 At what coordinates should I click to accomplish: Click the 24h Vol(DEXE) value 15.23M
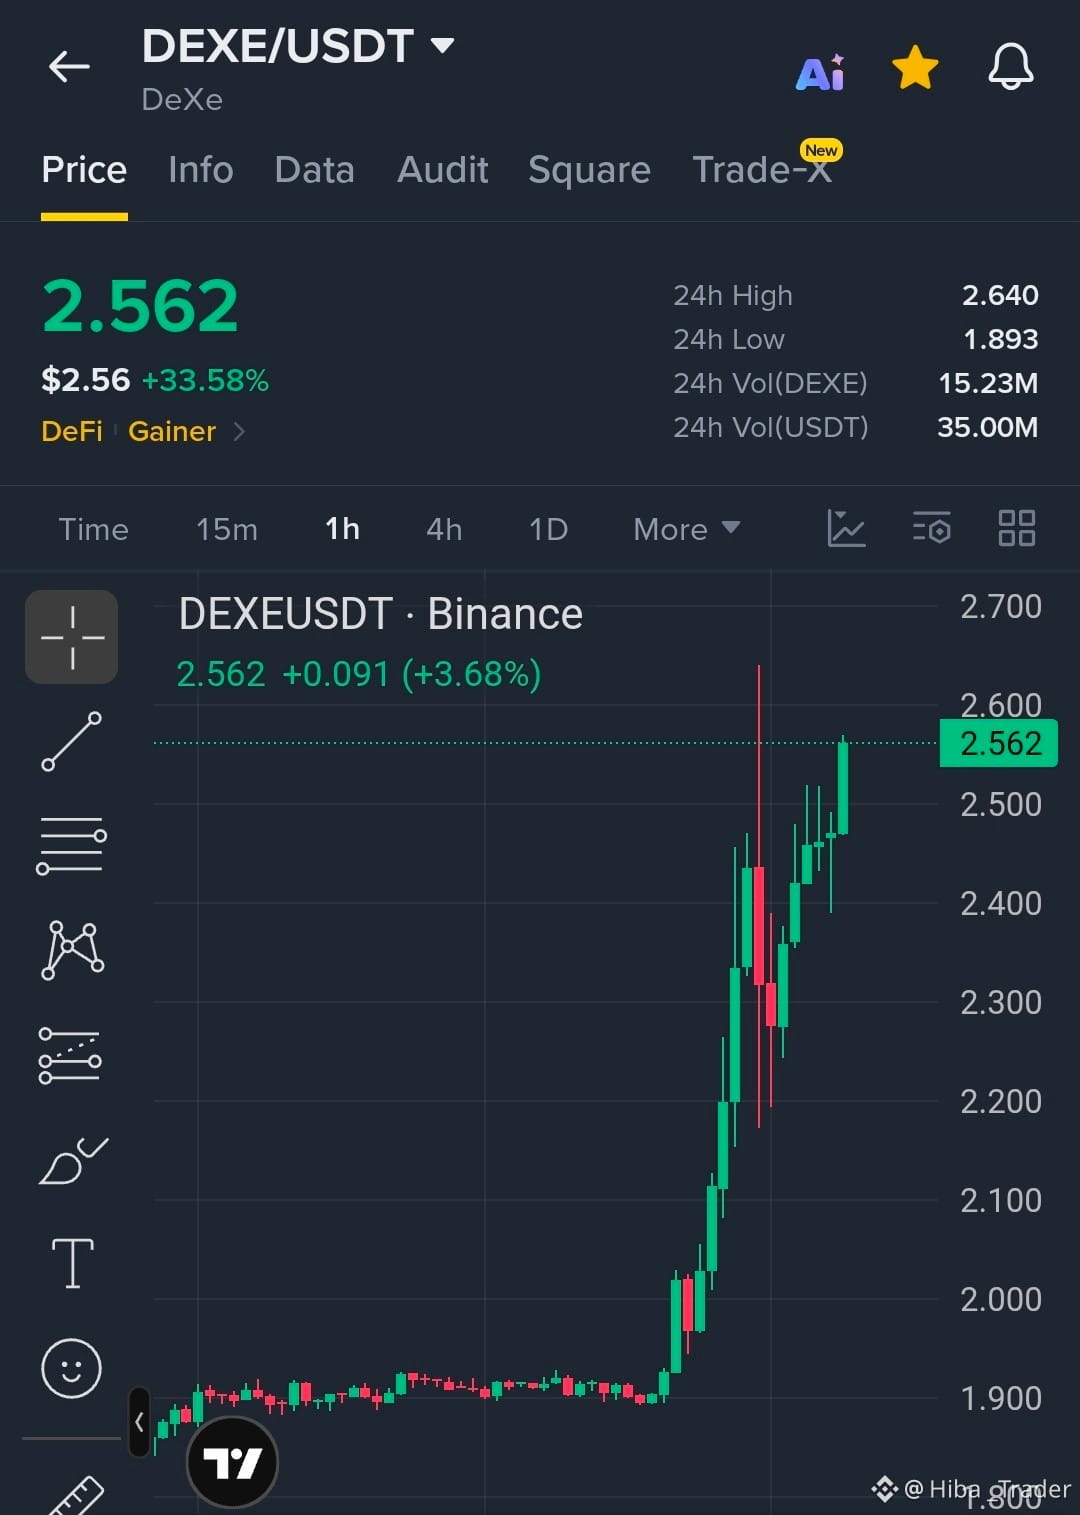pos(988,383)
